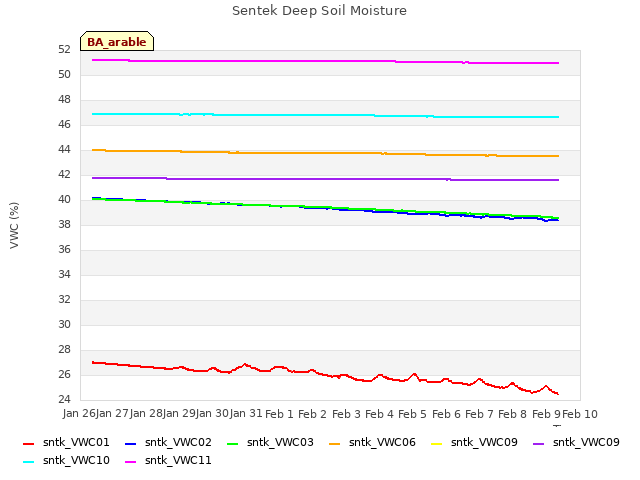Click the BA_arable annotation label
640x480 pixels.
117,42
